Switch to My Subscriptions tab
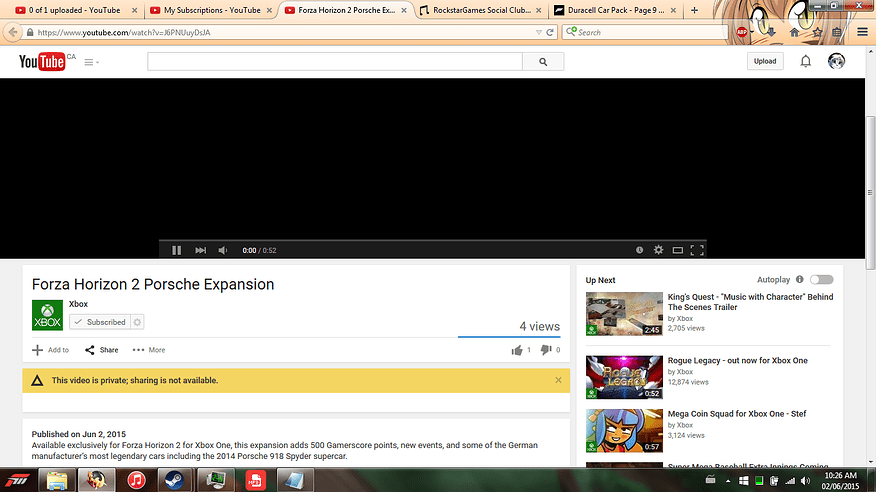 pos(212,10)
